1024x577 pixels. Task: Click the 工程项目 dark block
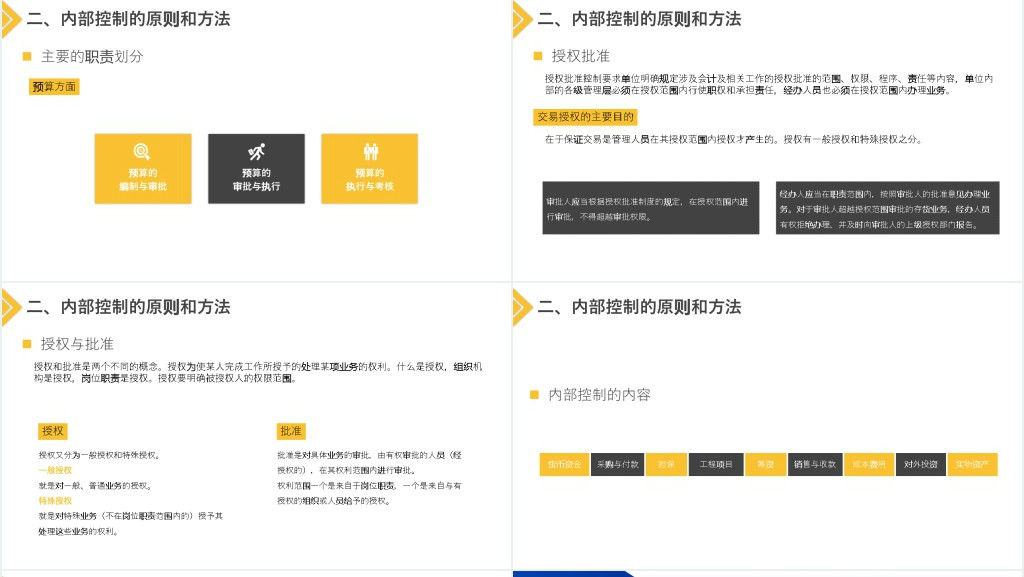tap(715, 464)
